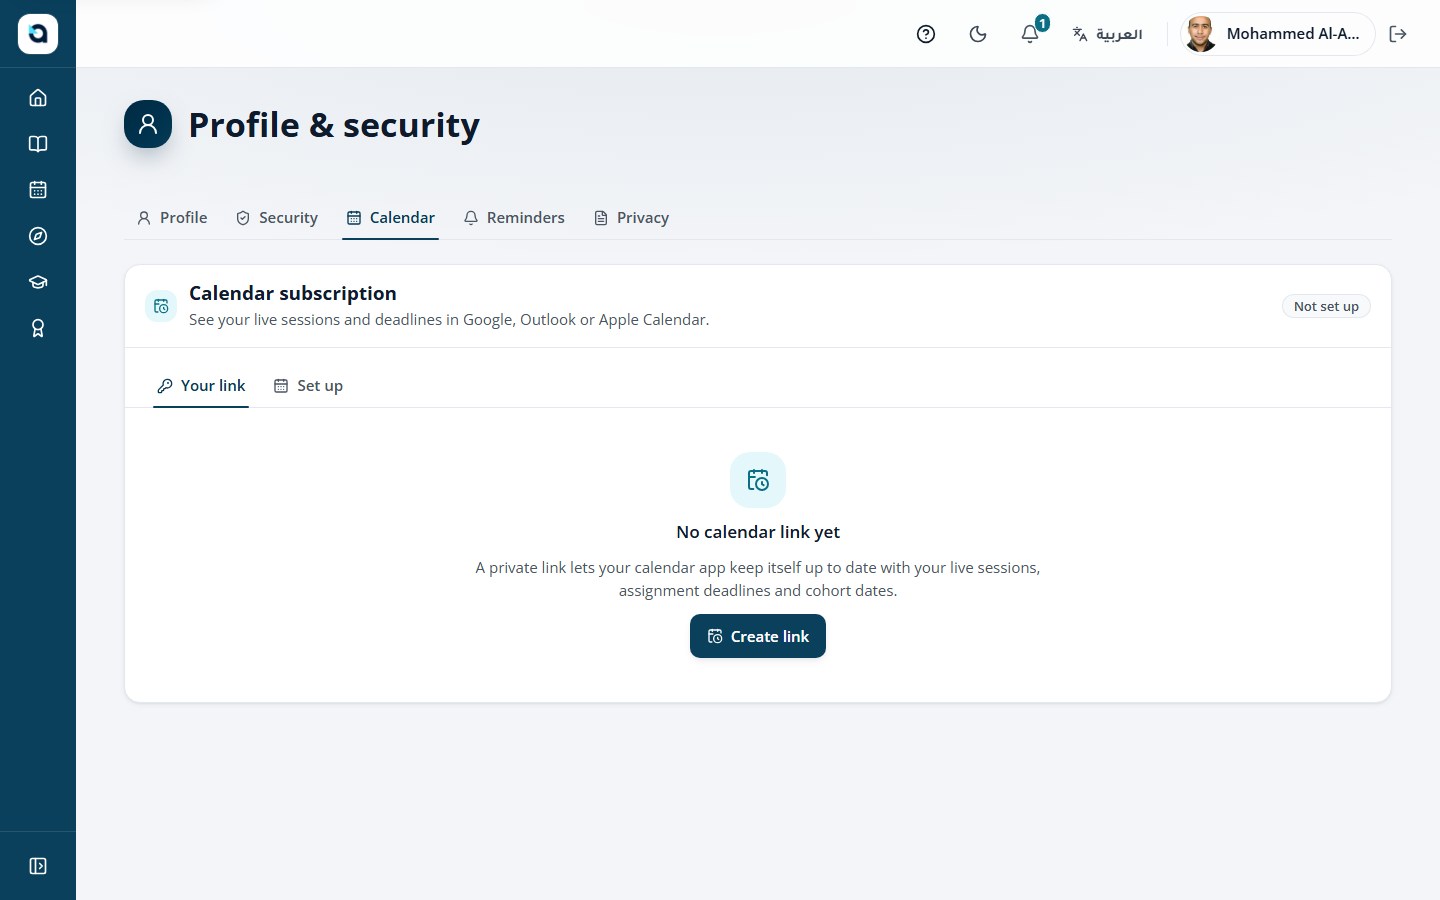This screenshot has width=1440, height=900.
Task: Open the Reminders tab
Action: (x=514, y=218)
